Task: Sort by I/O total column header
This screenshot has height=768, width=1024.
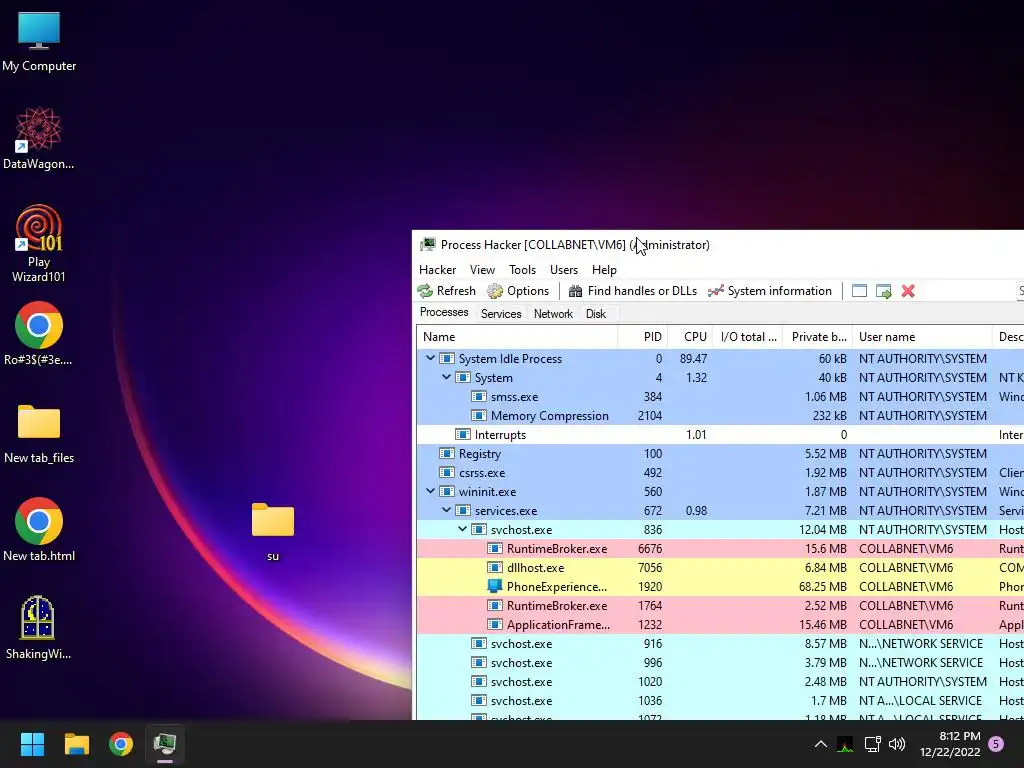Action: [748, 337]
